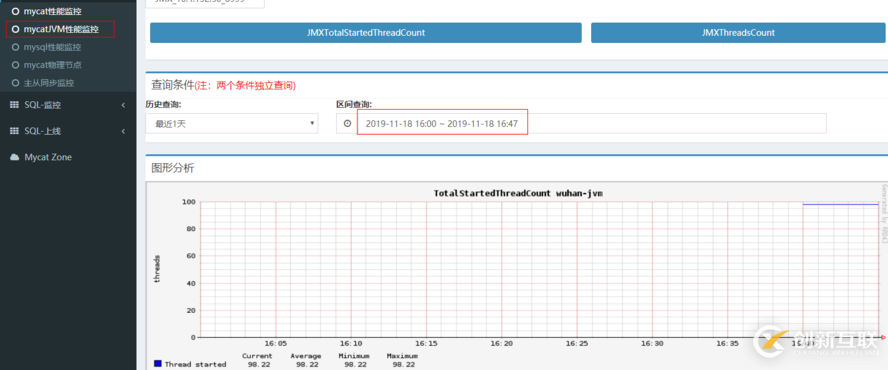The width and height of the screenshot is (888, 370).
Task: Click the 图形分析 section heading
Action: point(173,168)
